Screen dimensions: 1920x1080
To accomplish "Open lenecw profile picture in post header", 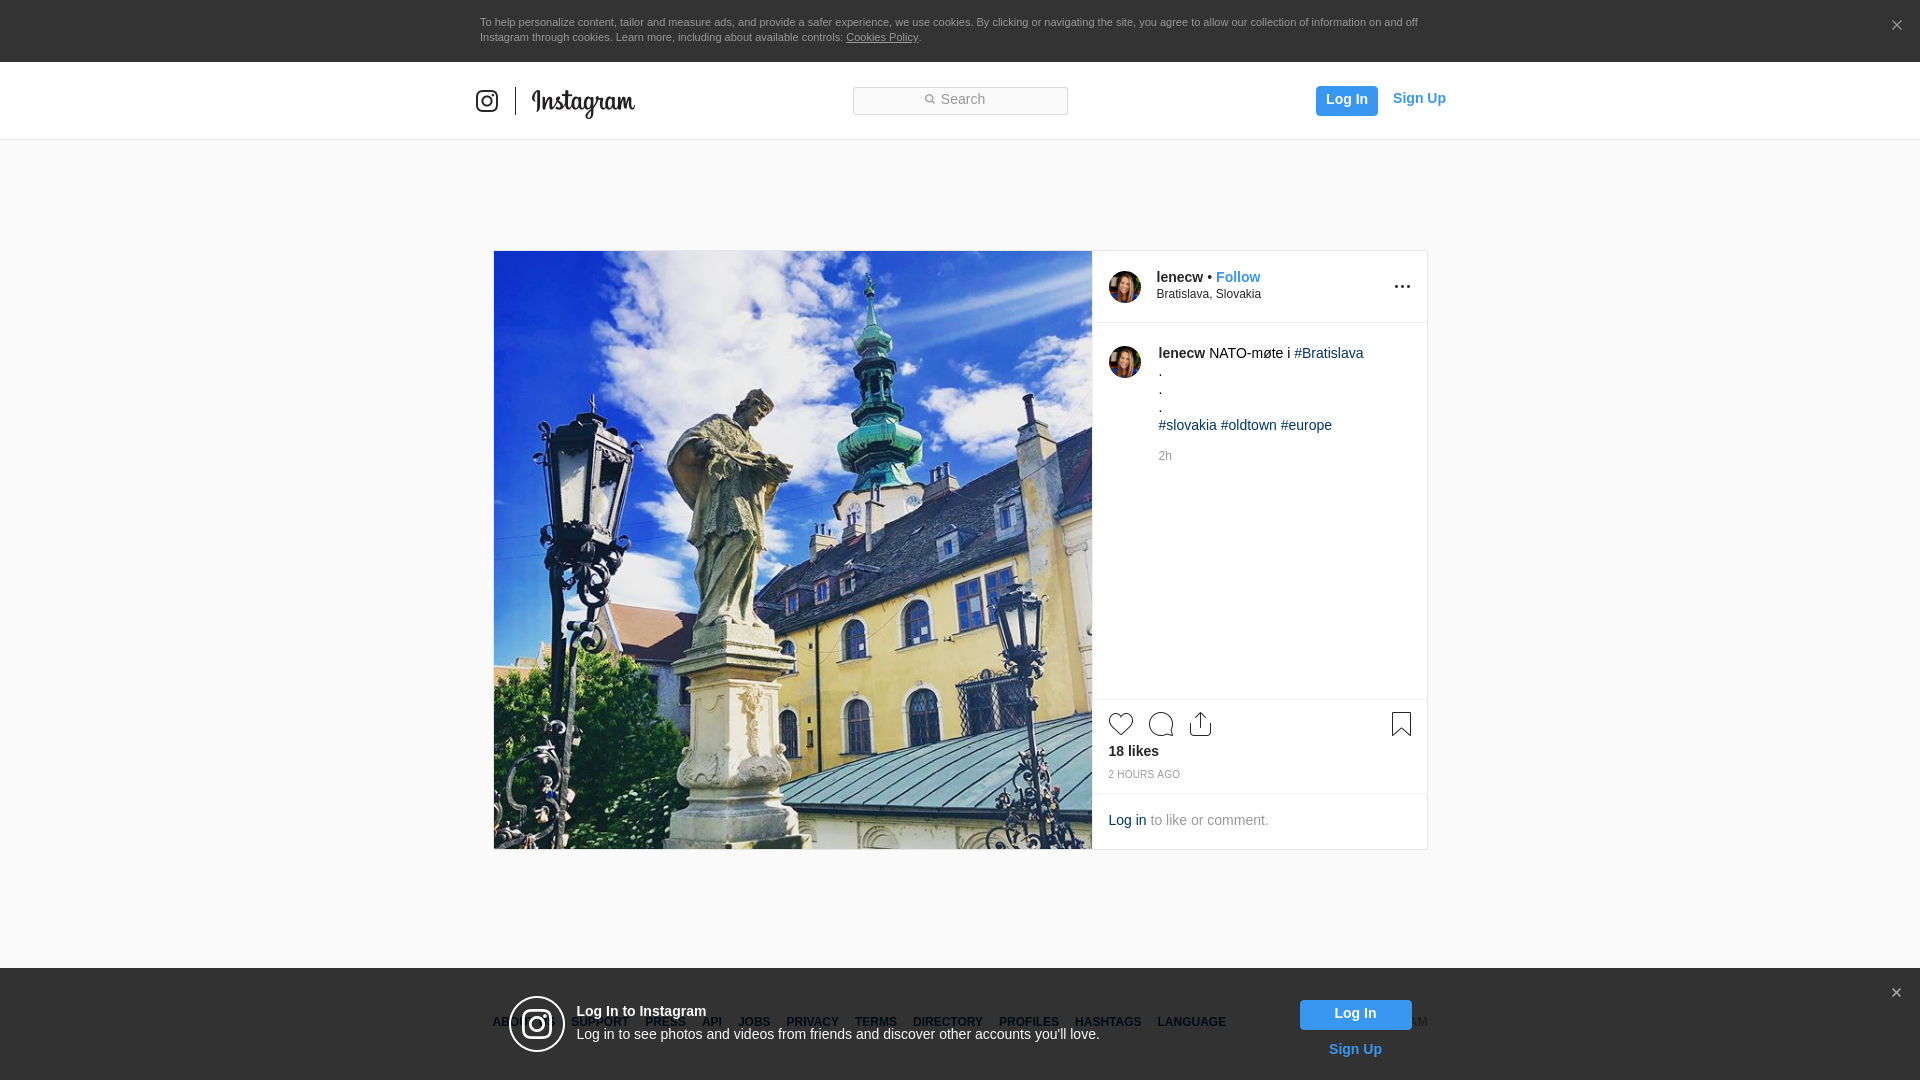I will coord(1125,287).
